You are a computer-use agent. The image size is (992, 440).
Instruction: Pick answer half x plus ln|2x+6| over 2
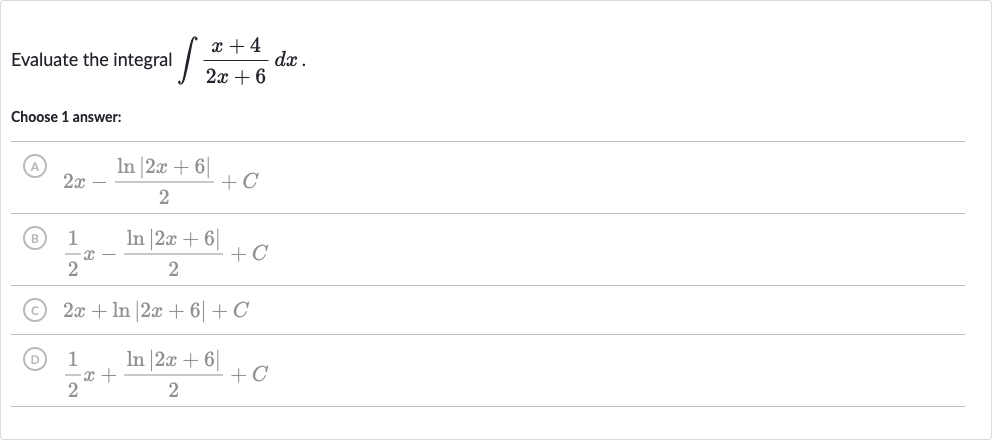(488, 371)
